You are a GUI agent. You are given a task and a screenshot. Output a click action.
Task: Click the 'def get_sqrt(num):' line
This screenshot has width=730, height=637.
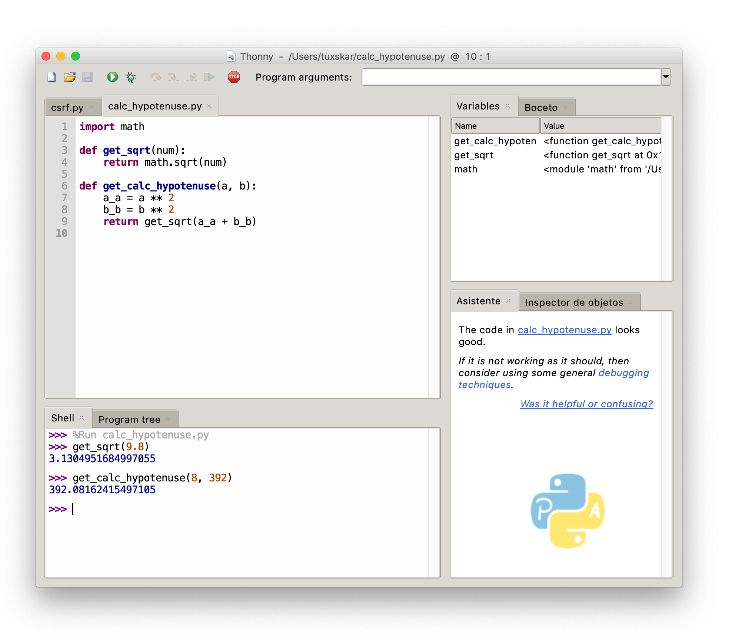tap(132, 150)
